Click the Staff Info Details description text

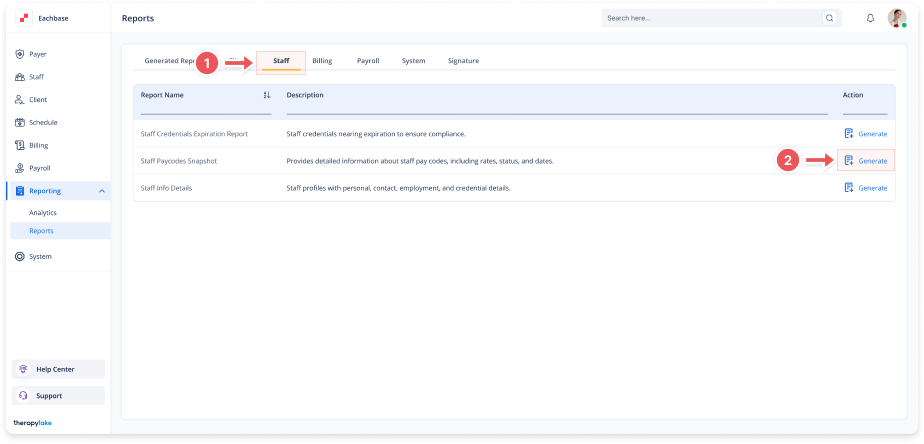398,188
